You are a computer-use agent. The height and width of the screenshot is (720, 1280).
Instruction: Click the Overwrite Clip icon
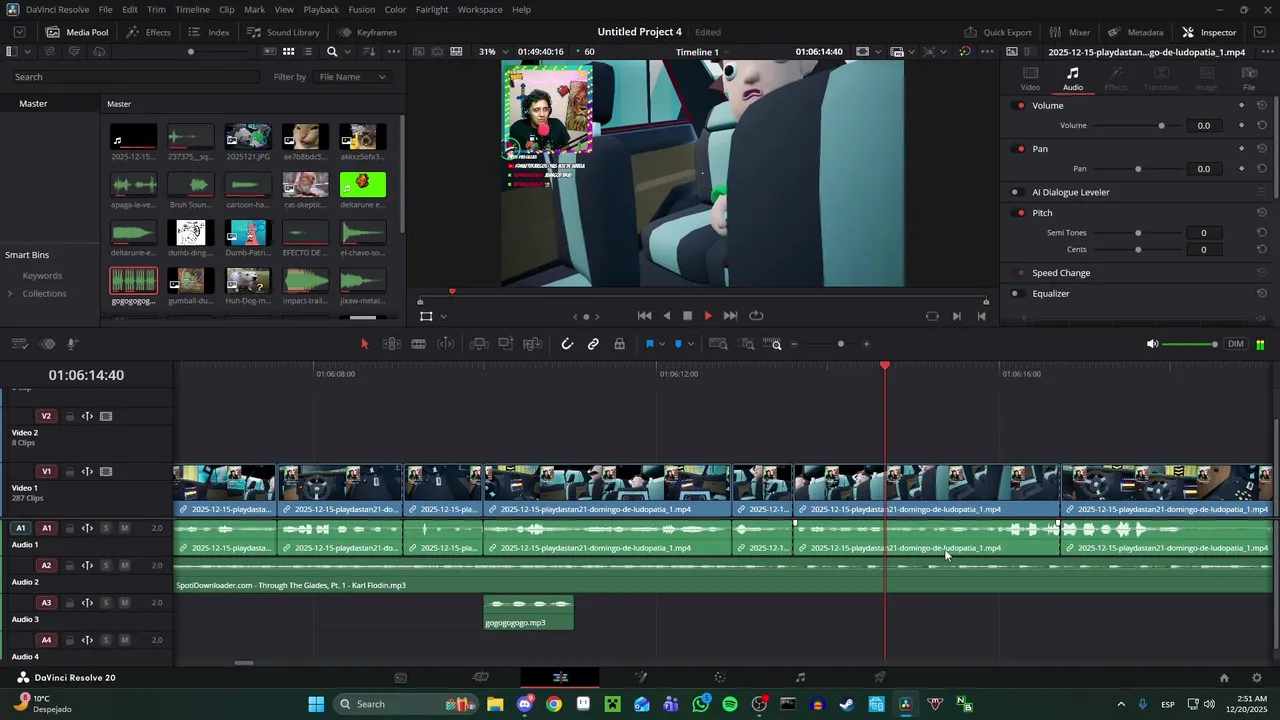[x=506, y=344]
